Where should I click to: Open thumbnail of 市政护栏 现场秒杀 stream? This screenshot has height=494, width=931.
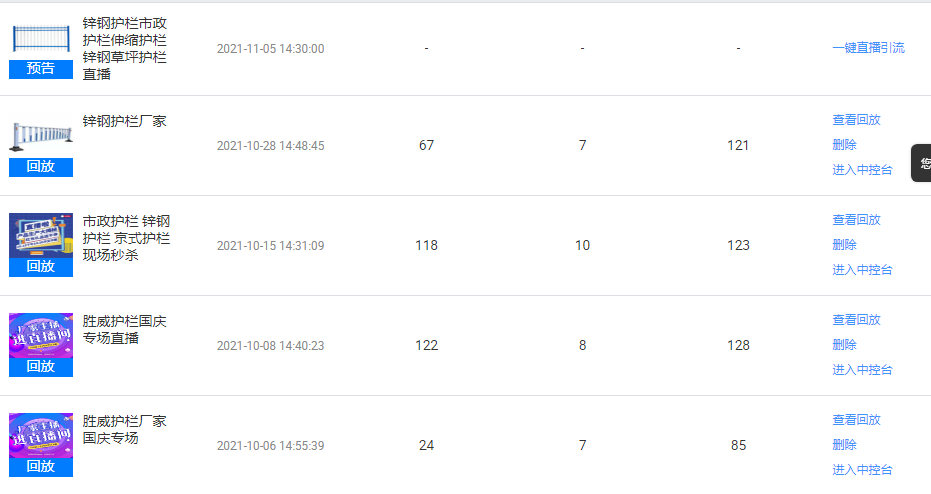coord(41,235)
